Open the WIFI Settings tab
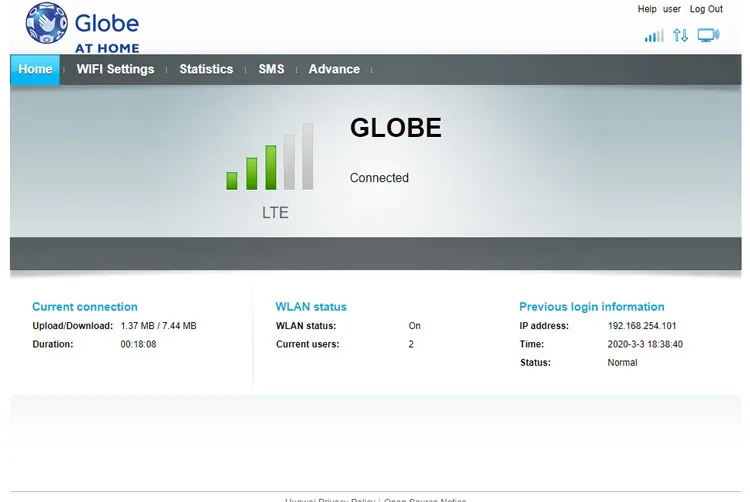Screen dimensions: 750x502 (115, 69)
